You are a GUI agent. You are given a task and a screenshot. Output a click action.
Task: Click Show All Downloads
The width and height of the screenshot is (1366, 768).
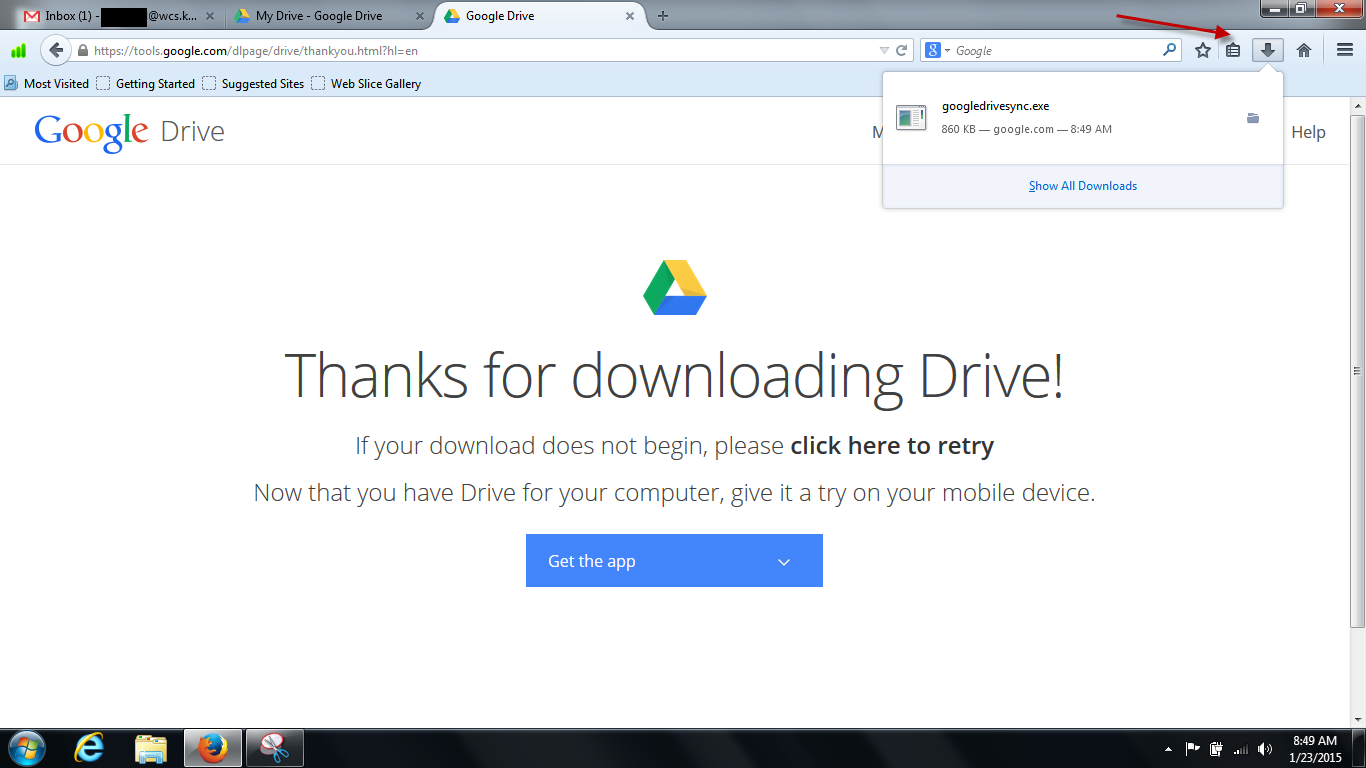1083,186
